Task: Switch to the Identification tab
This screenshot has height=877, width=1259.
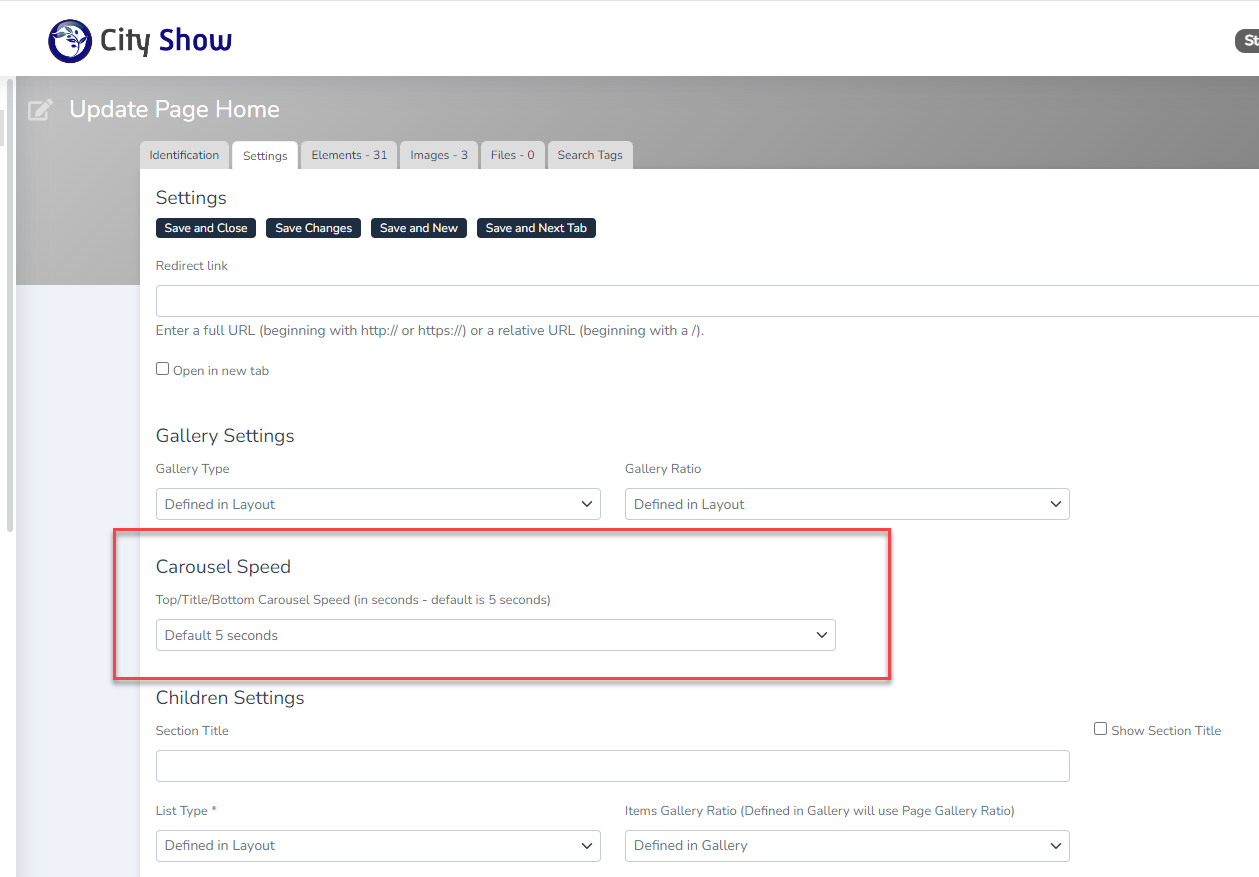Action: pos(184,155)
